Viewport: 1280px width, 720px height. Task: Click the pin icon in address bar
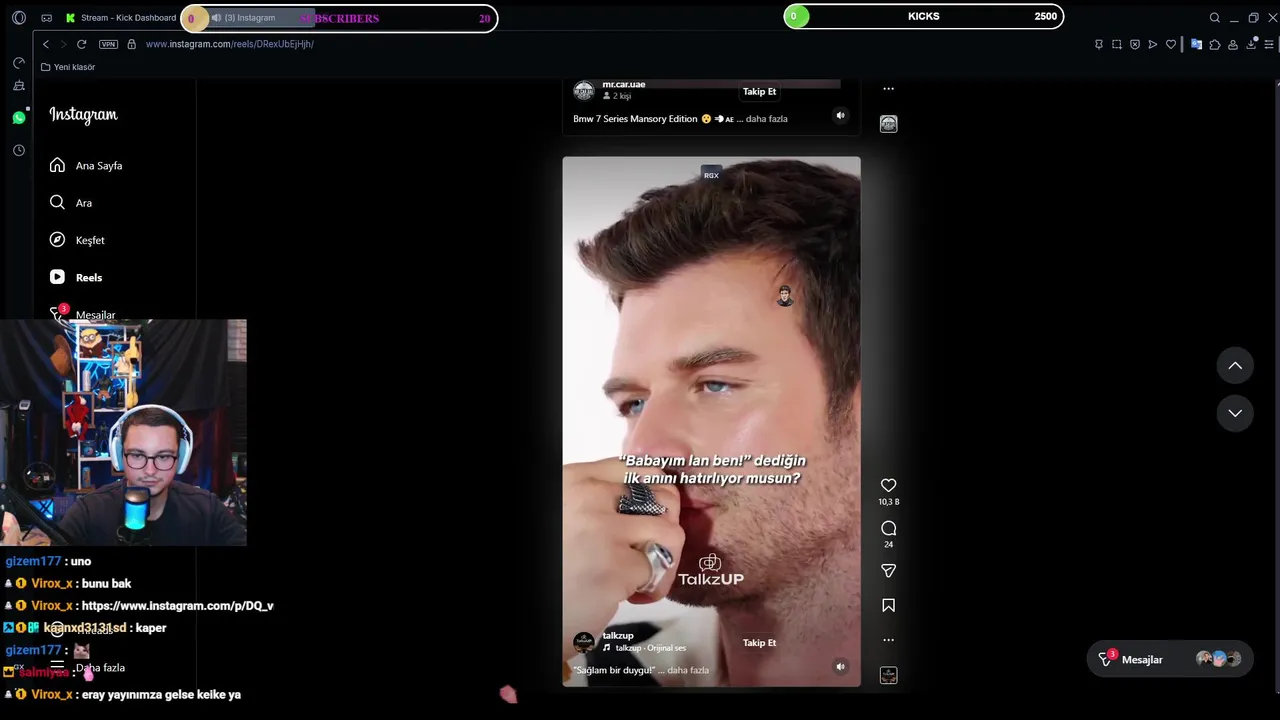[x=1099, y=44]
